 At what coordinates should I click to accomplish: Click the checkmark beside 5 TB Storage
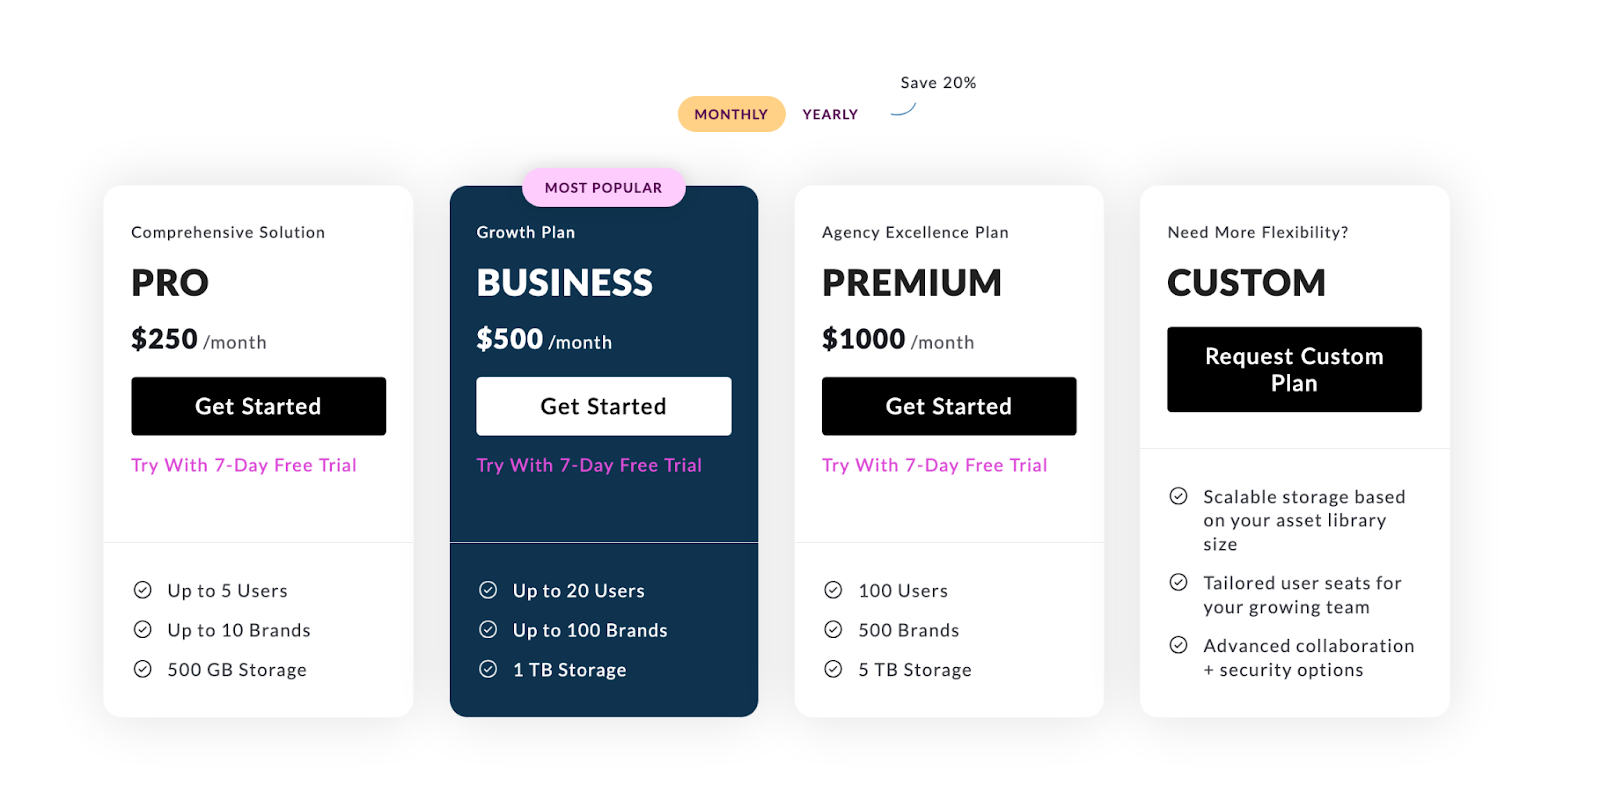point(834,669)
